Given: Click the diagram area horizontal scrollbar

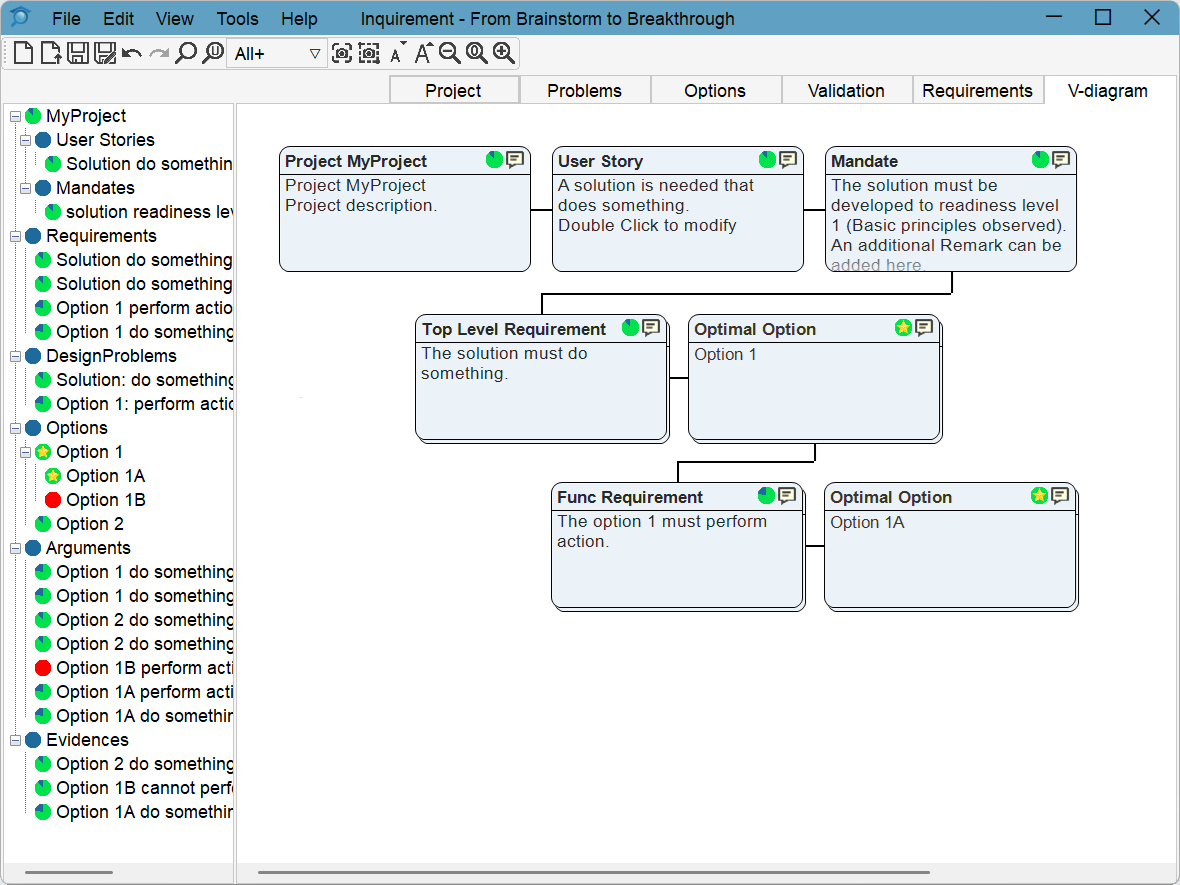Looking at the screenshot, I should [594, 872].
